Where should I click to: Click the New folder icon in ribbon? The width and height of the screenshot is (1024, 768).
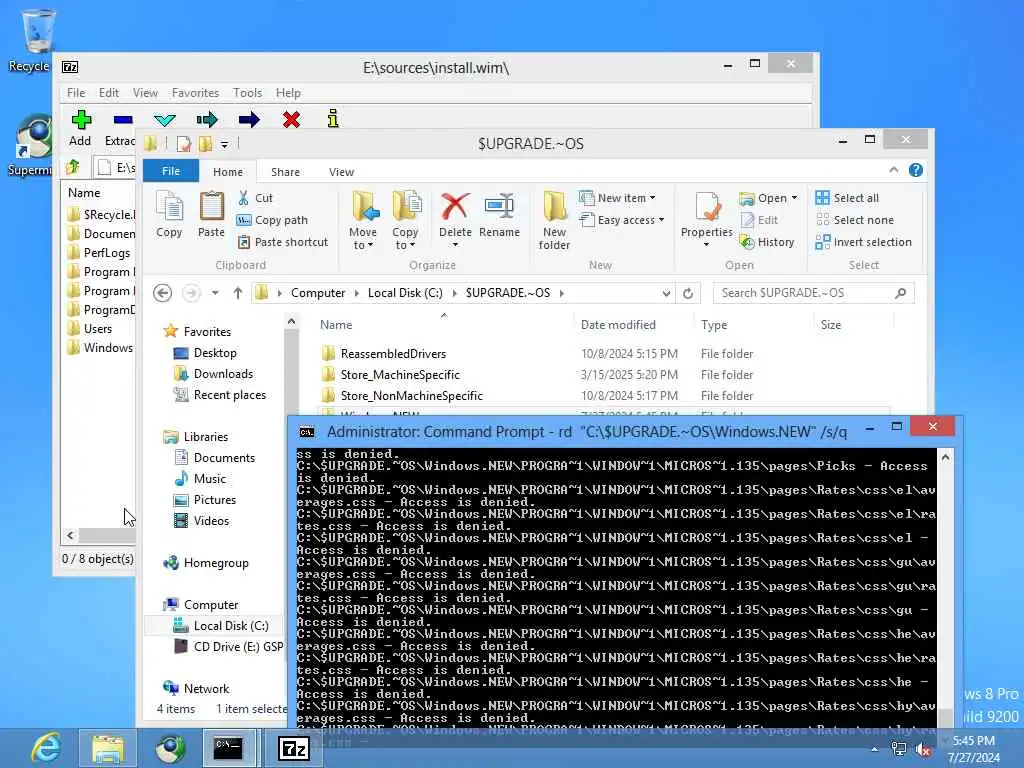point(554,206)
